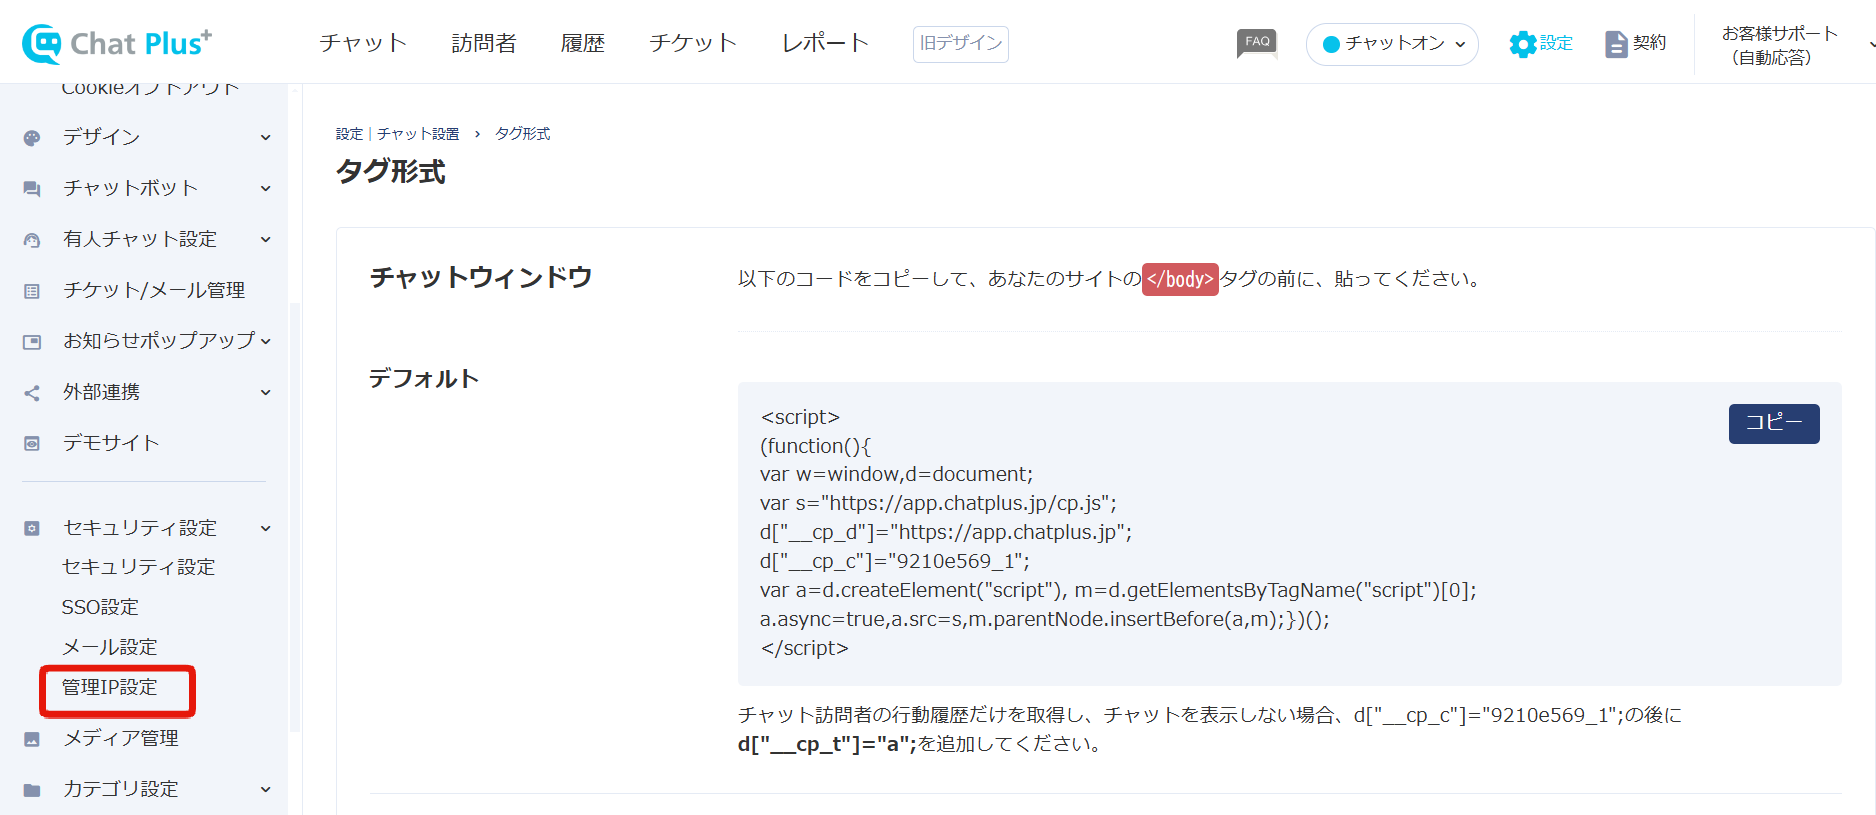Click the Chat Plus logo
Screen dimensions: 1876x815
coord(117,43)
